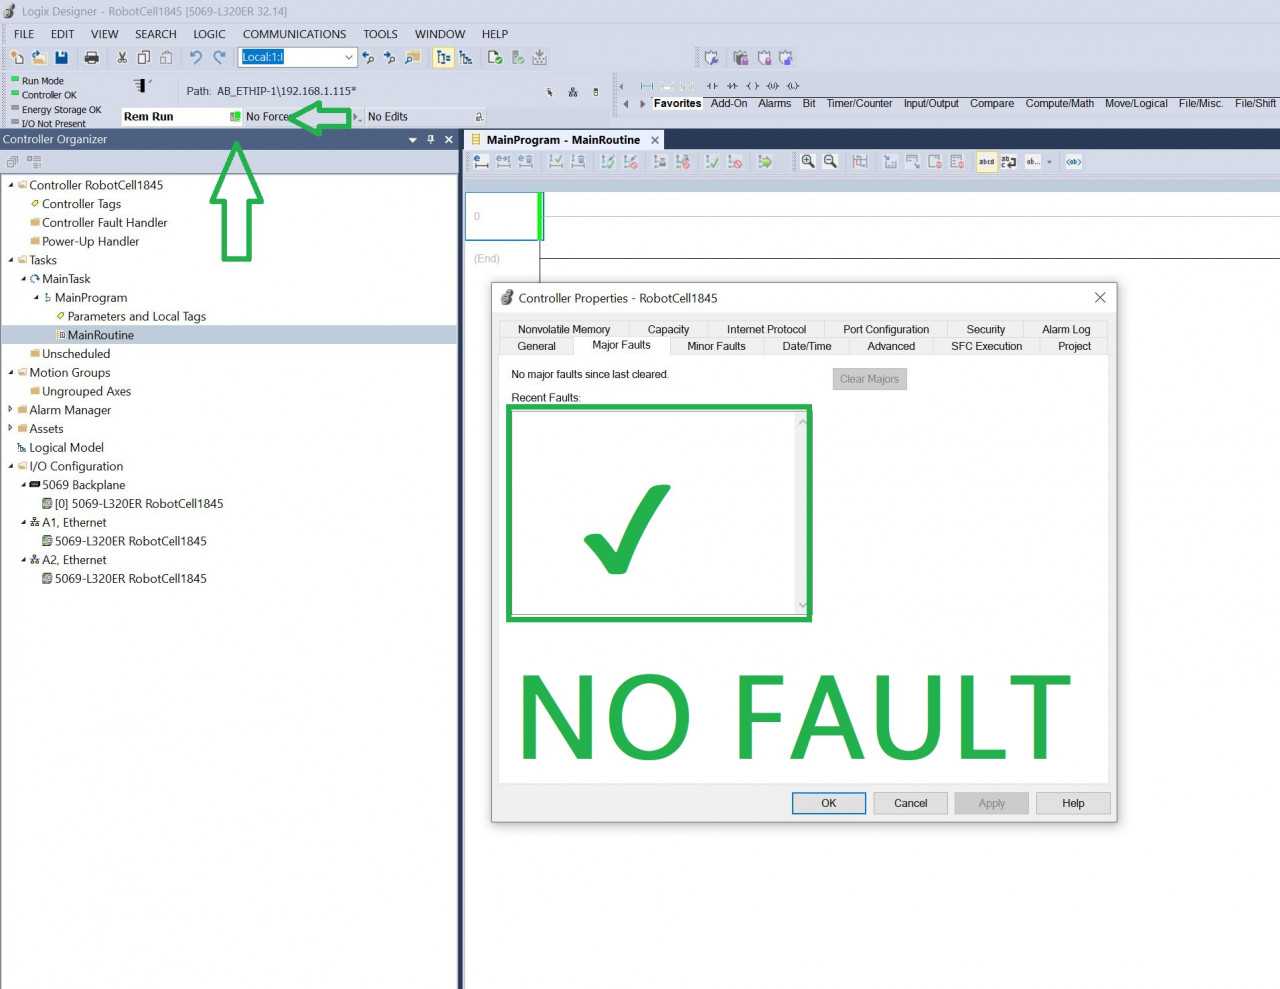The image size is (1280, 989).
Task: Zoom out of the ladder routine
Action: pos(830,162)
